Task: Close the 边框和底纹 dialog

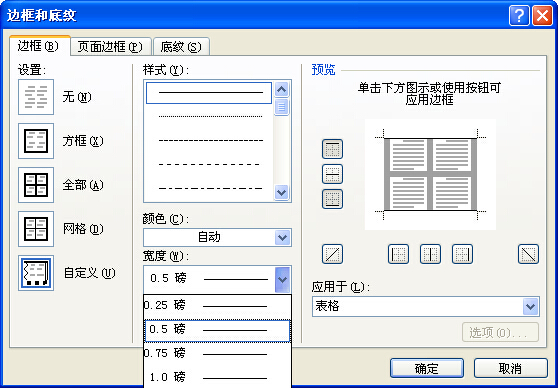Action: 542,16
